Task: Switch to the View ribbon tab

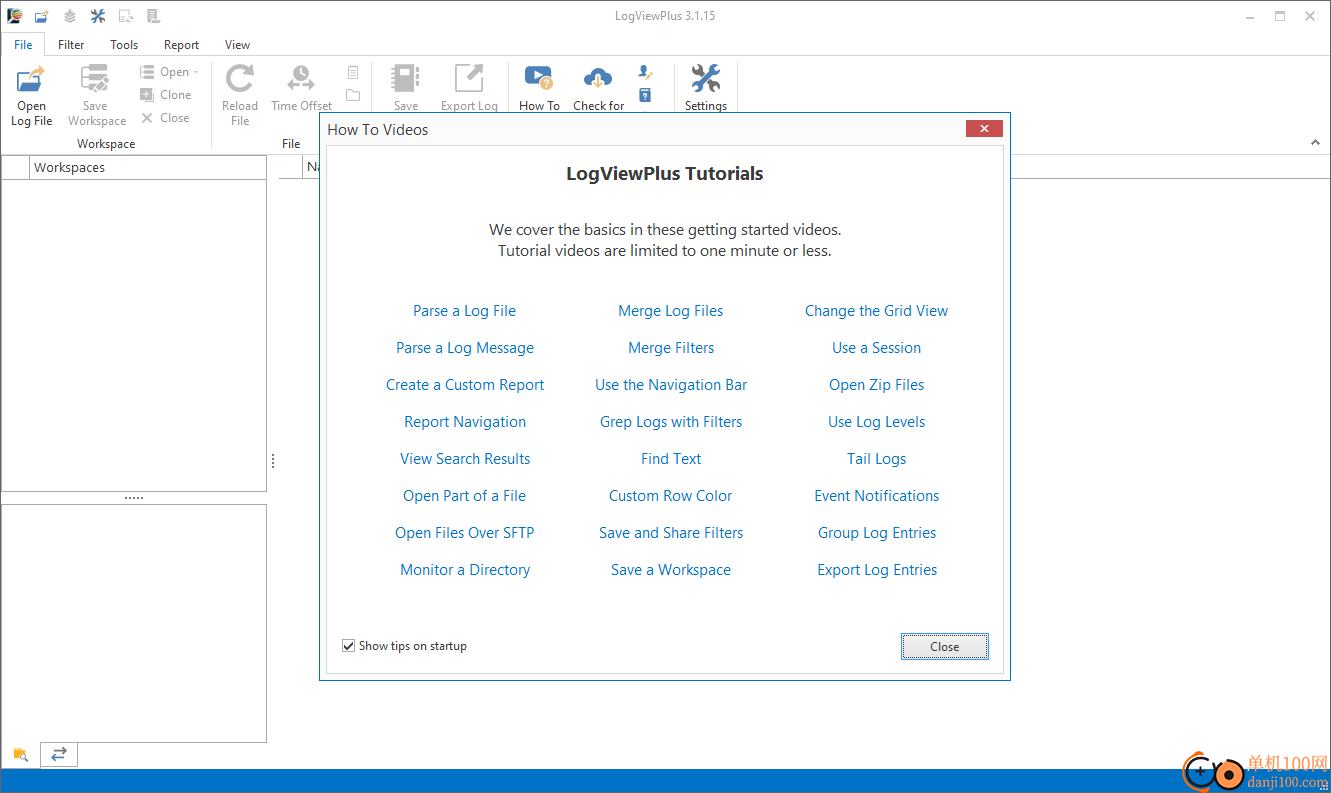Action: coord(237,45)
